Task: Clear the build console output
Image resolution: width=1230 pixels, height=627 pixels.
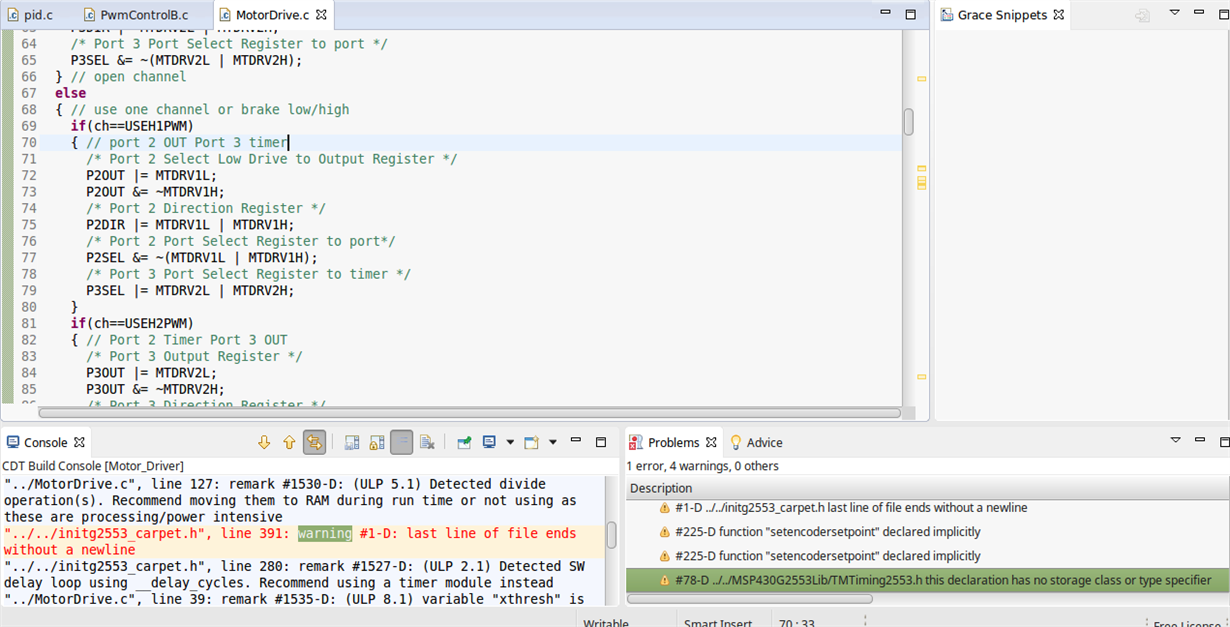Action: pos(427,442)
